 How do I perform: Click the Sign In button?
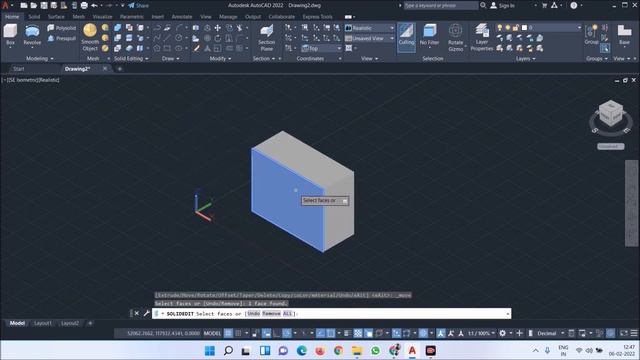(502, 5)
